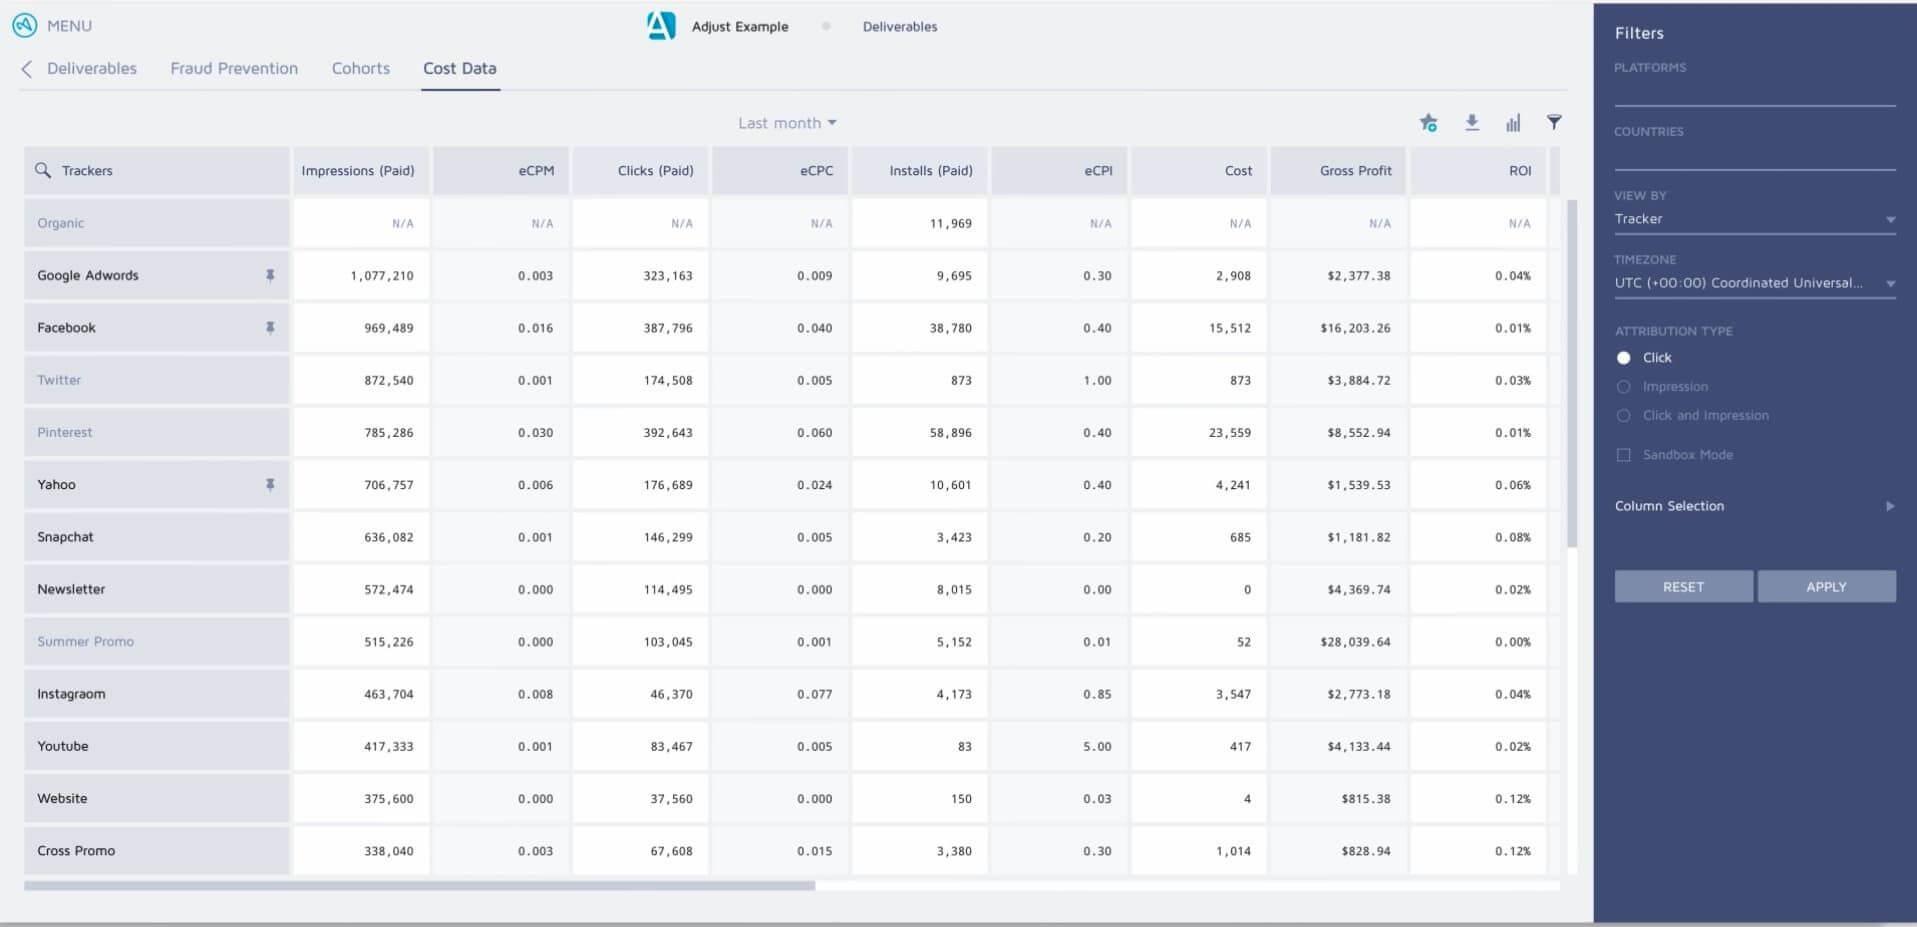Switch to the Deliverables tab

(92, 68)
